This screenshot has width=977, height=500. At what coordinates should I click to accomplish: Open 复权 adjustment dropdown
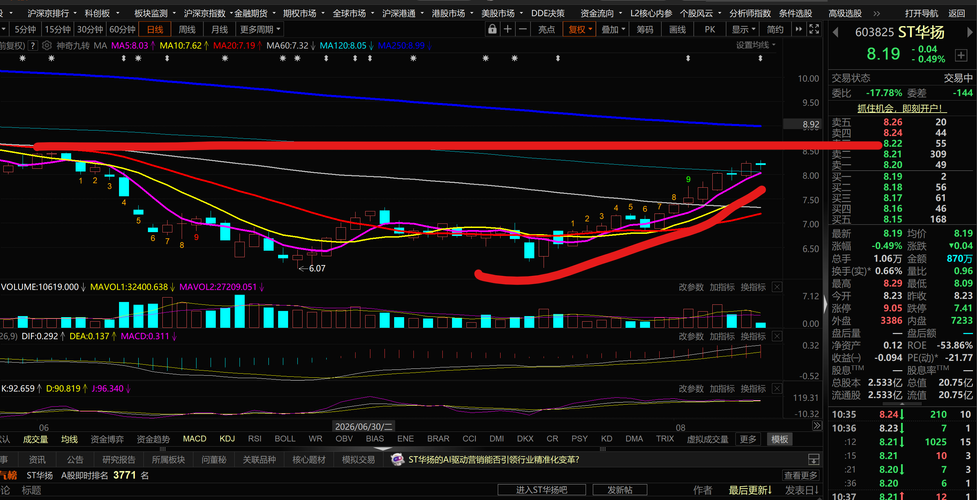579,29
